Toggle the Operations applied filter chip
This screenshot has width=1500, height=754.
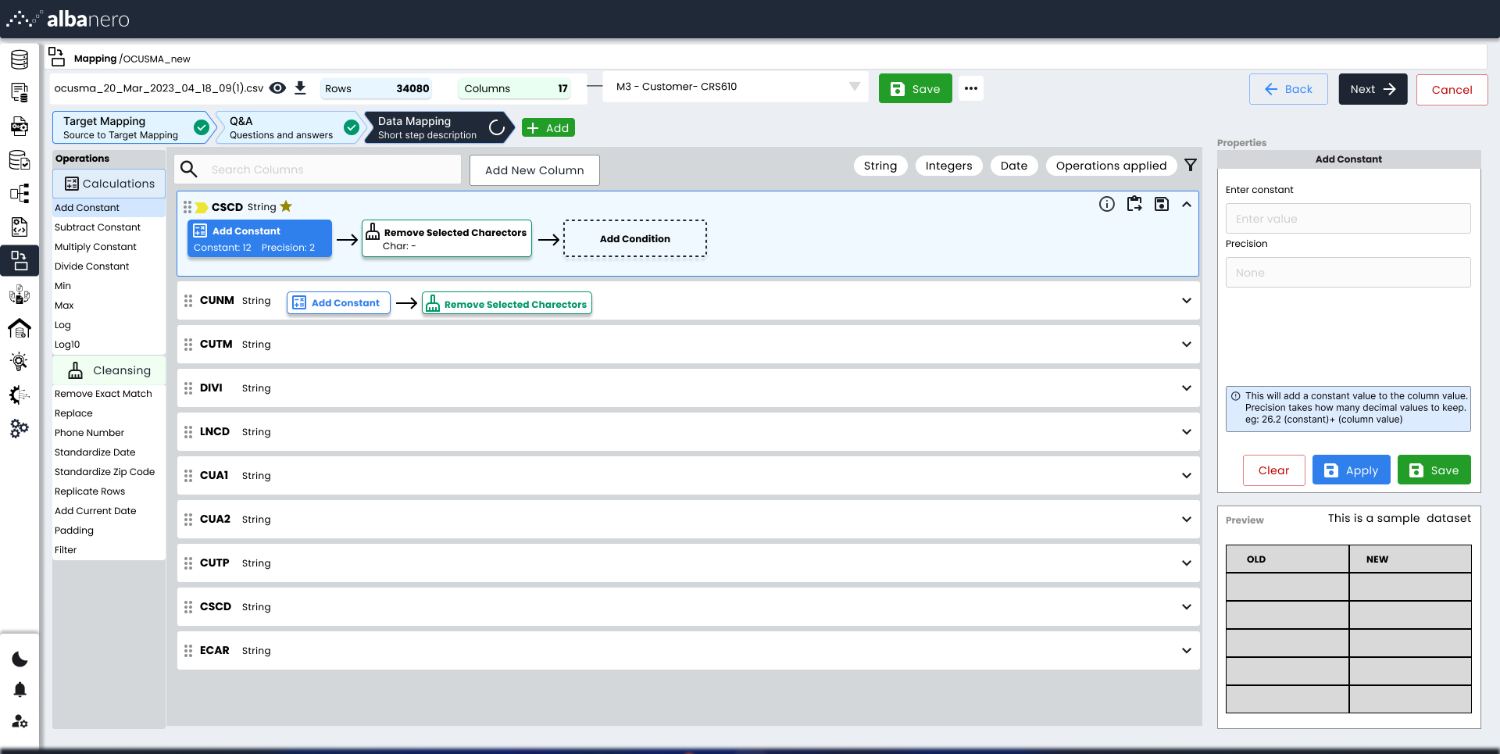point(1111,166)
